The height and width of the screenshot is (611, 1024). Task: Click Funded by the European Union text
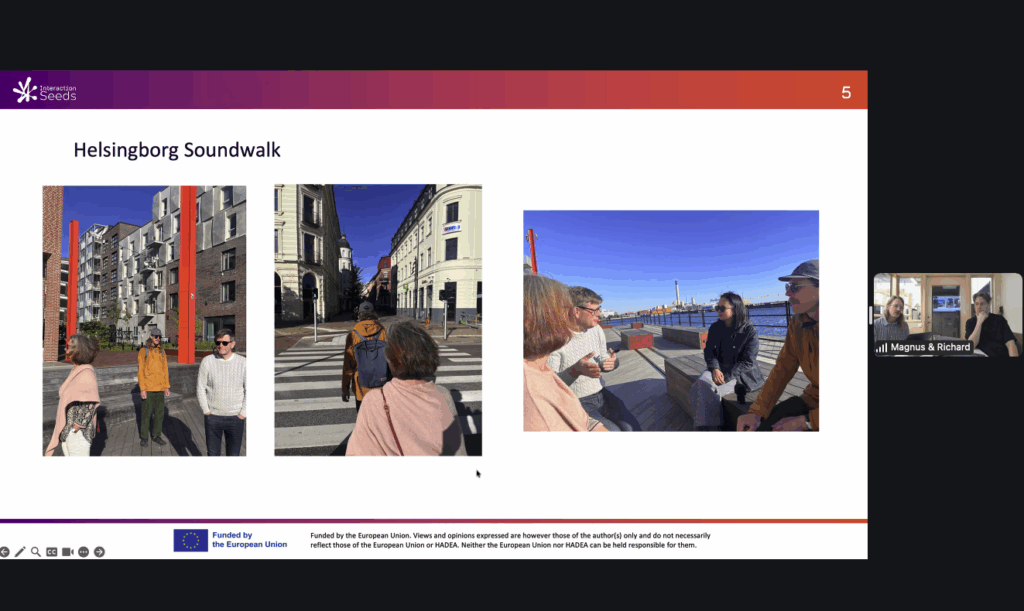point(249,540)
